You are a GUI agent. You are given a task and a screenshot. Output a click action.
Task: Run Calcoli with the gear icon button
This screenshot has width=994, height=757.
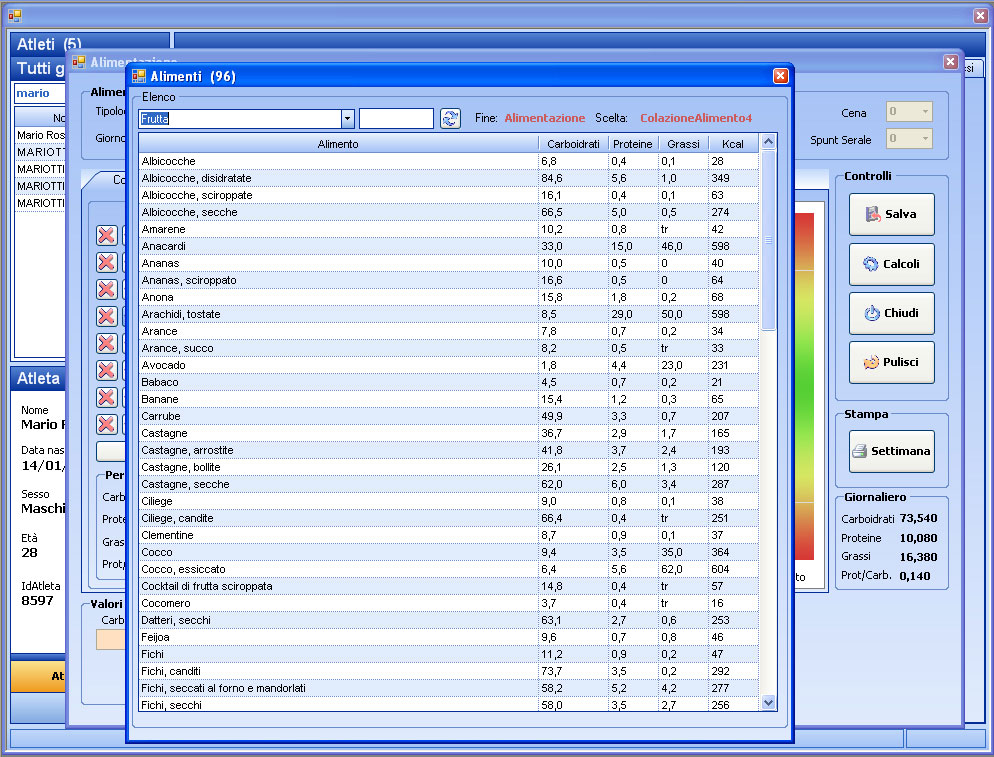click(891, 264)
